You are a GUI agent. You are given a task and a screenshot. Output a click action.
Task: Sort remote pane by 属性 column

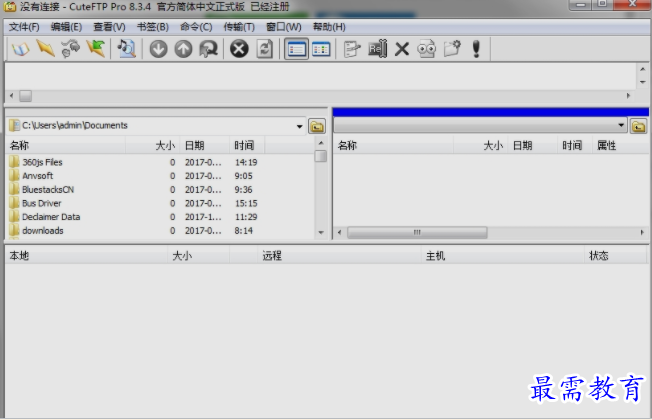point(620,146)
